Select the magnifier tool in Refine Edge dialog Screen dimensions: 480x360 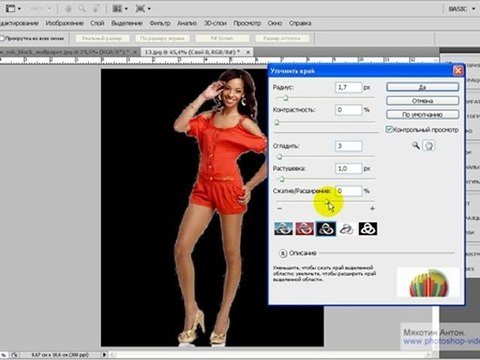[416, 145]
